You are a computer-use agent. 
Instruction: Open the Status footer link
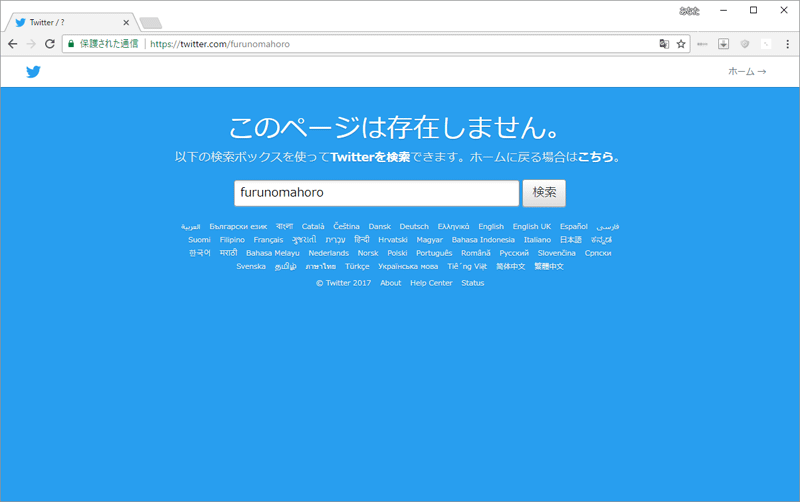pos(472,283)
